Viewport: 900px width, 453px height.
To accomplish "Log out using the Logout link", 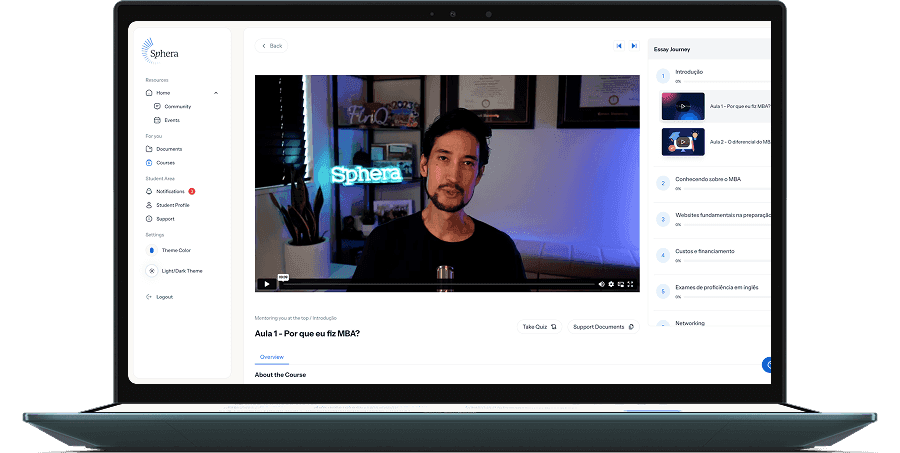I will click(x=160, y=297).
